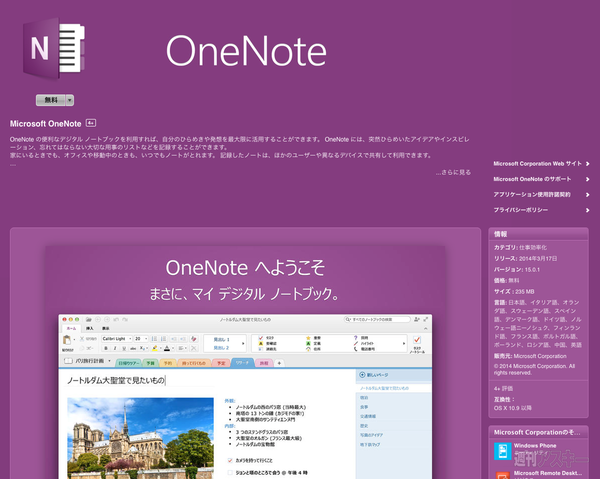Click the phone number tag icon
This screenshot has width=600, height=479.
pos(355,349)
